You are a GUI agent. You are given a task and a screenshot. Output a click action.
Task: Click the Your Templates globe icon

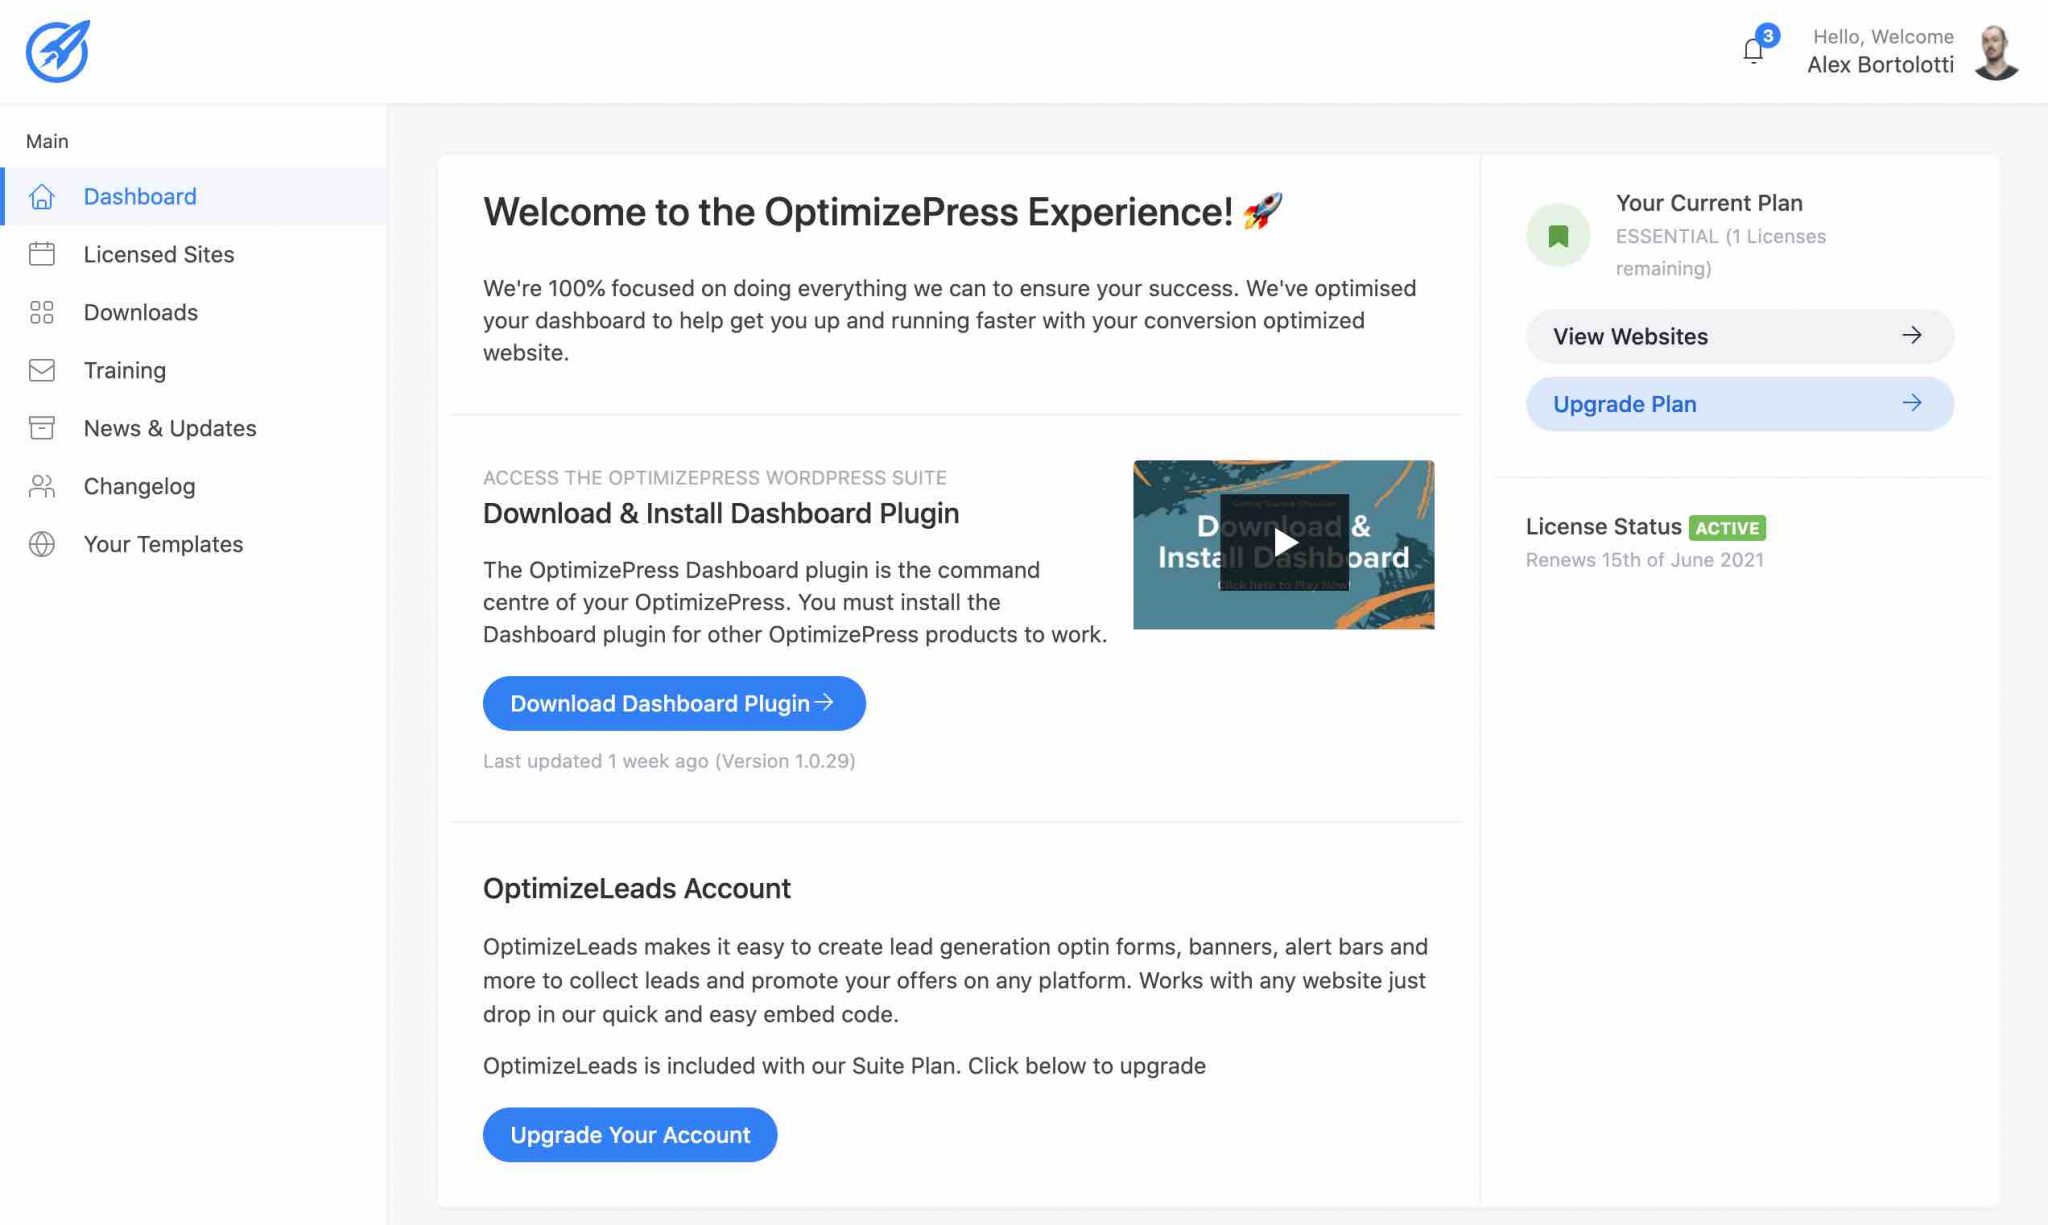(x=42, y=544)
